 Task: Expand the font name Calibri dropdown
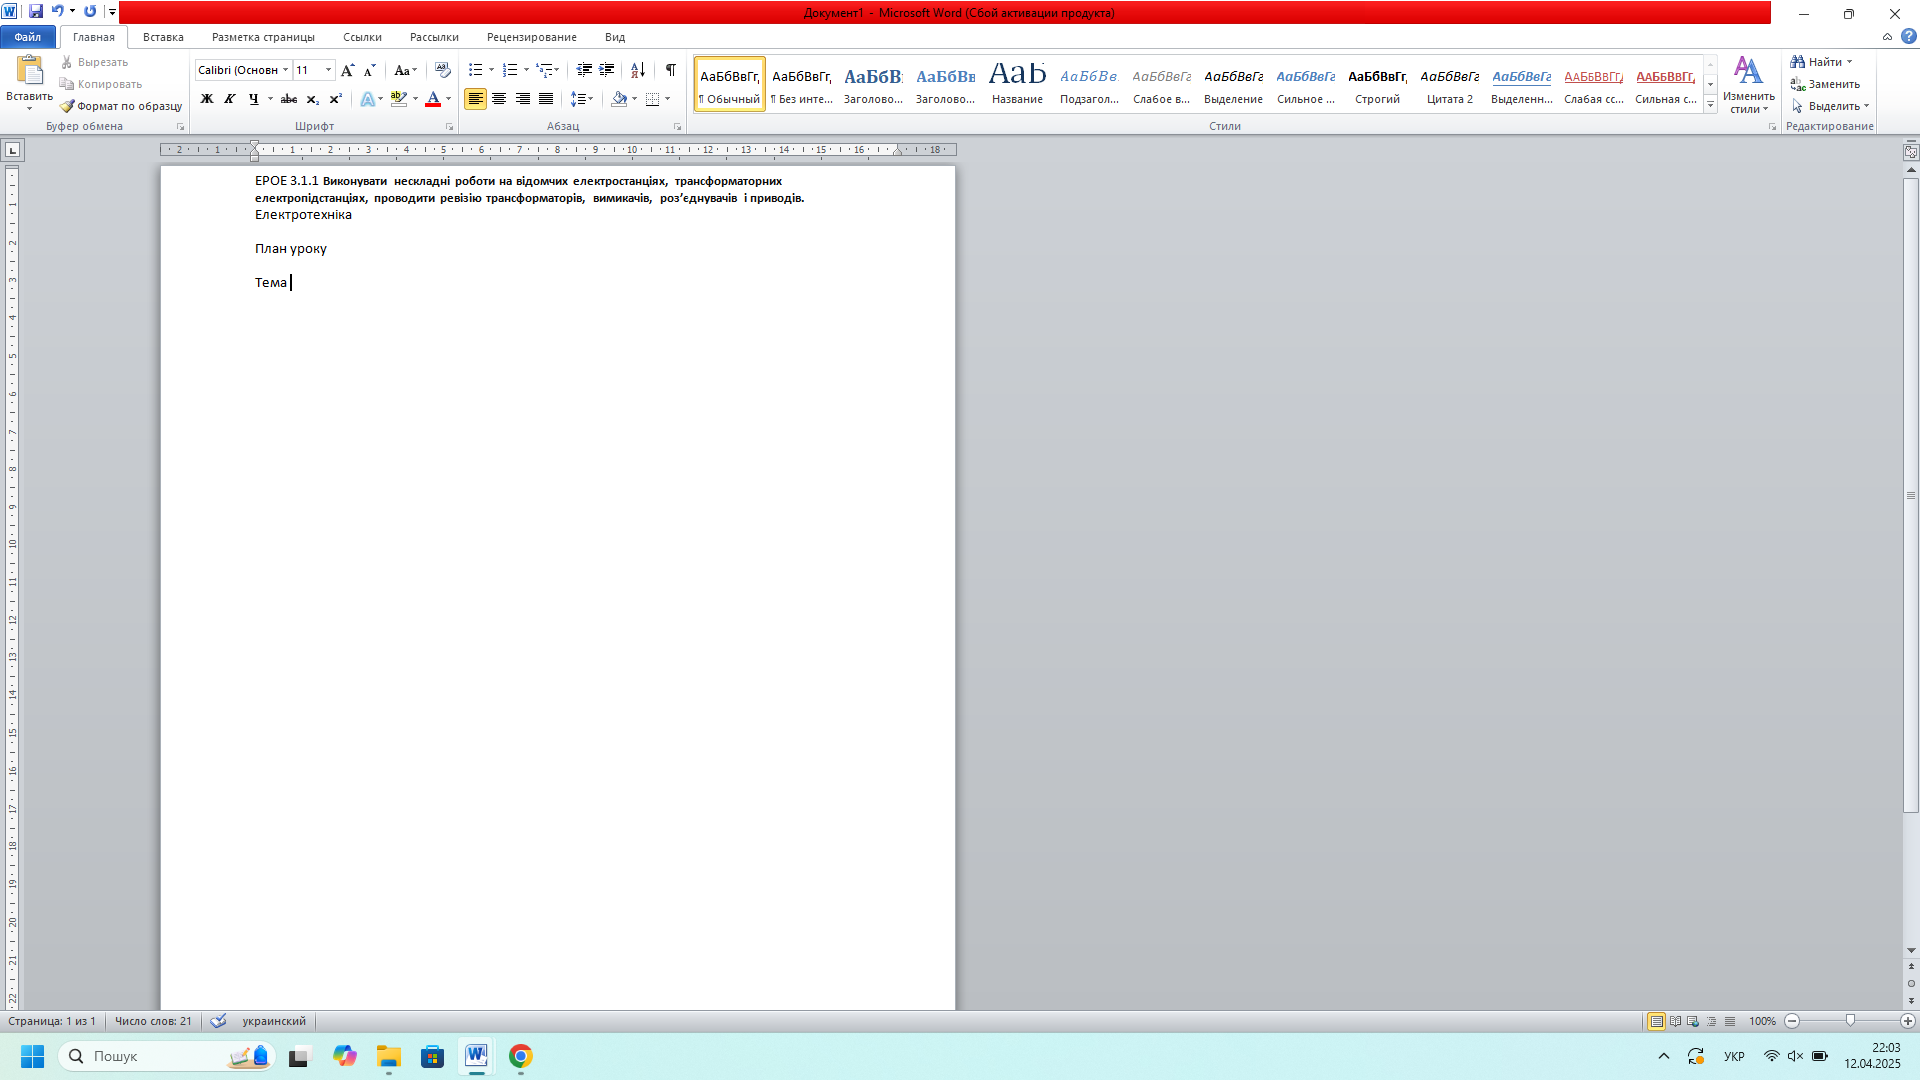tap(285, 70)
